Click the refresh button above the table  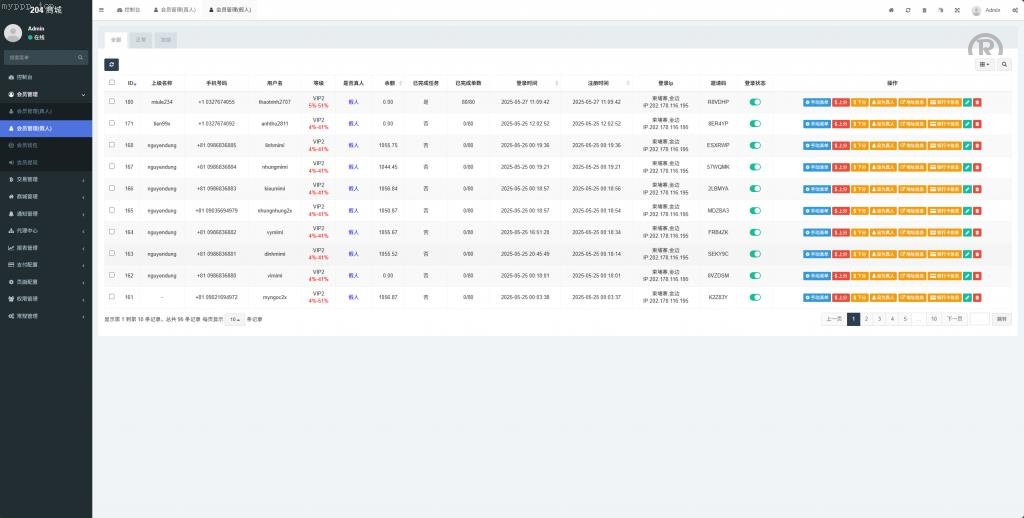[111, 64]
